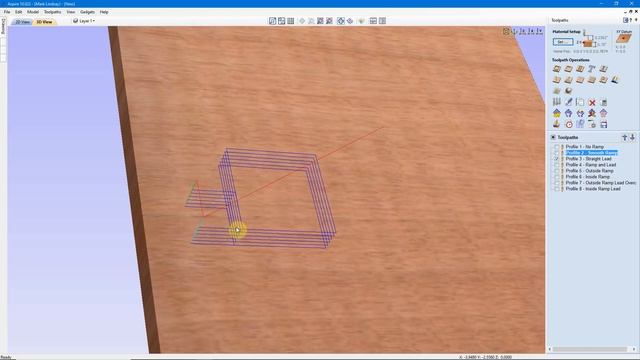Click the Save Toolpath floppy disk icon
This screenshot has height=360, width=640.
pos(604,124)
